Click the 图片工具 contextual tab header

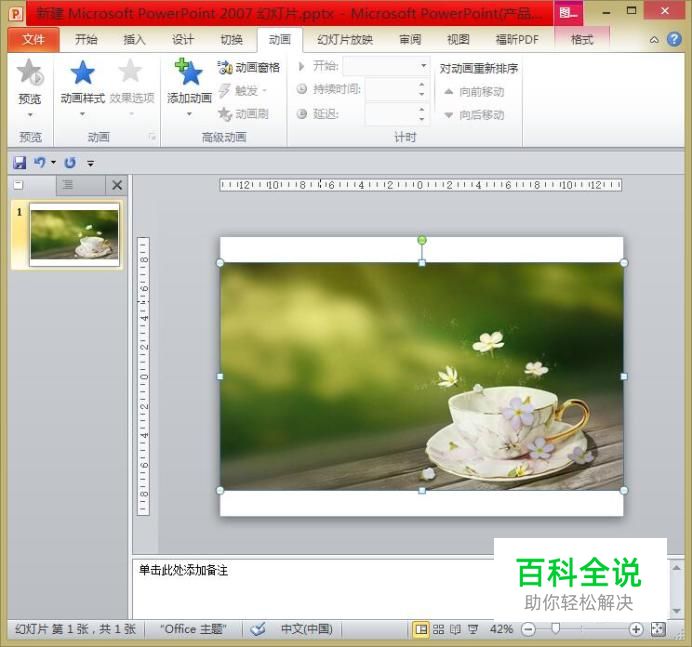point(568,13)
